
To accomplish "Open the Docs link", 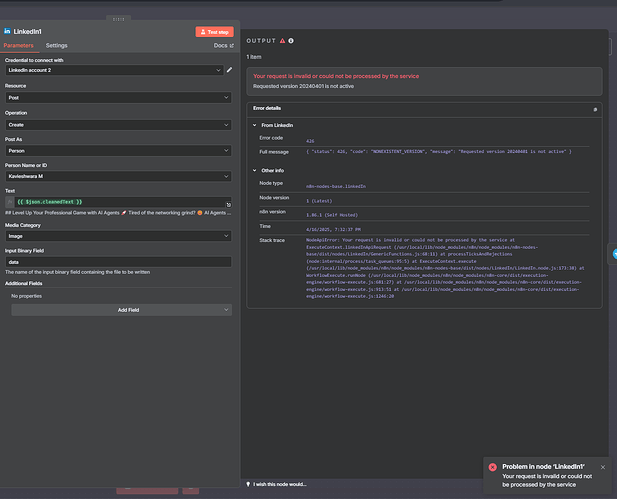I will click(x=224, y=46).
